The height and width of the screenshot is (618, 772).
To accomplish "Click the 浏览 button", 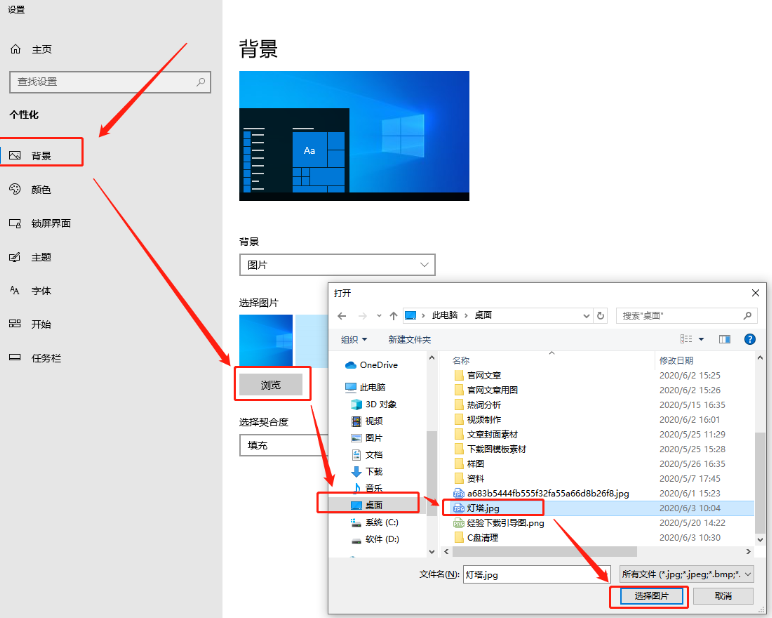I will click(270, 385).
